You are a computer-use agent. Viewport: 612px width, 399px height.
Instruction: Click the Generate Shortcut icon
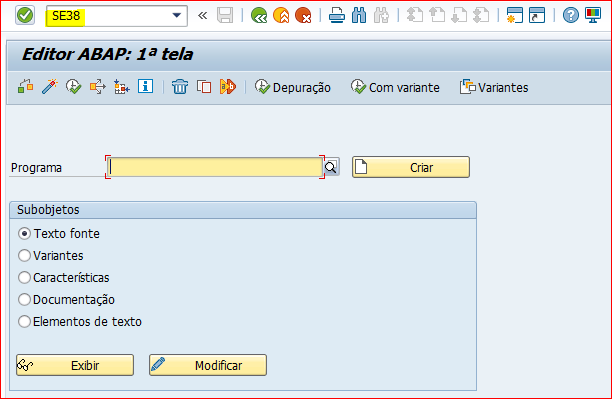click(537, 16)
